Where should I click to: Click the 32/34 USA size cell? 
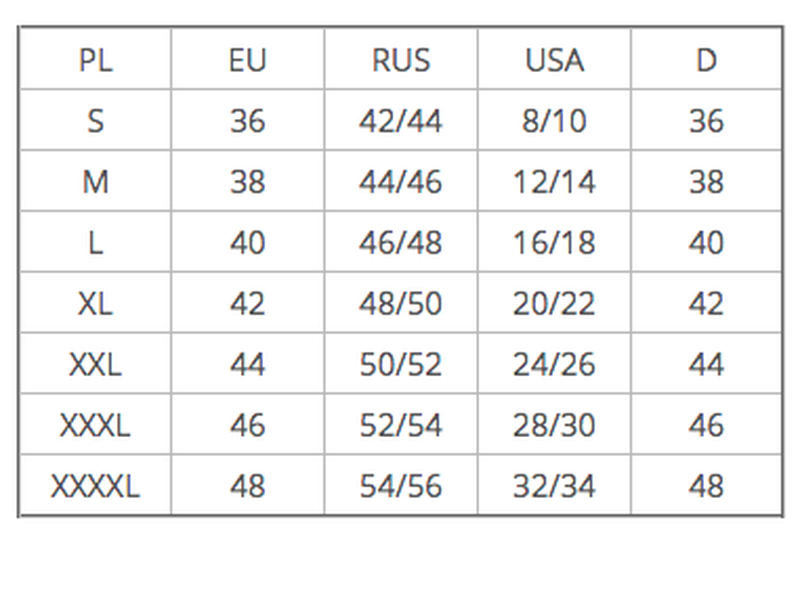(x=554, y=485)
